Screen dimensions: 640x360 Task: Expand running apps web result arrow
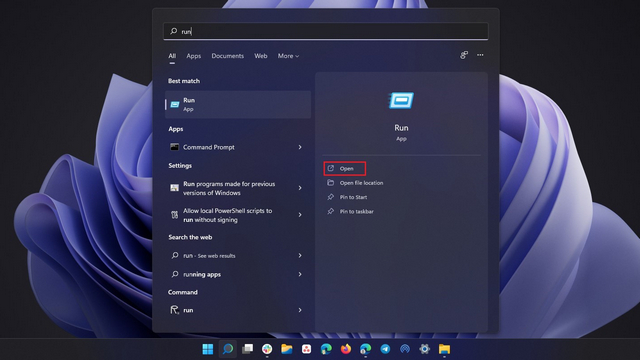click(300, 274)
